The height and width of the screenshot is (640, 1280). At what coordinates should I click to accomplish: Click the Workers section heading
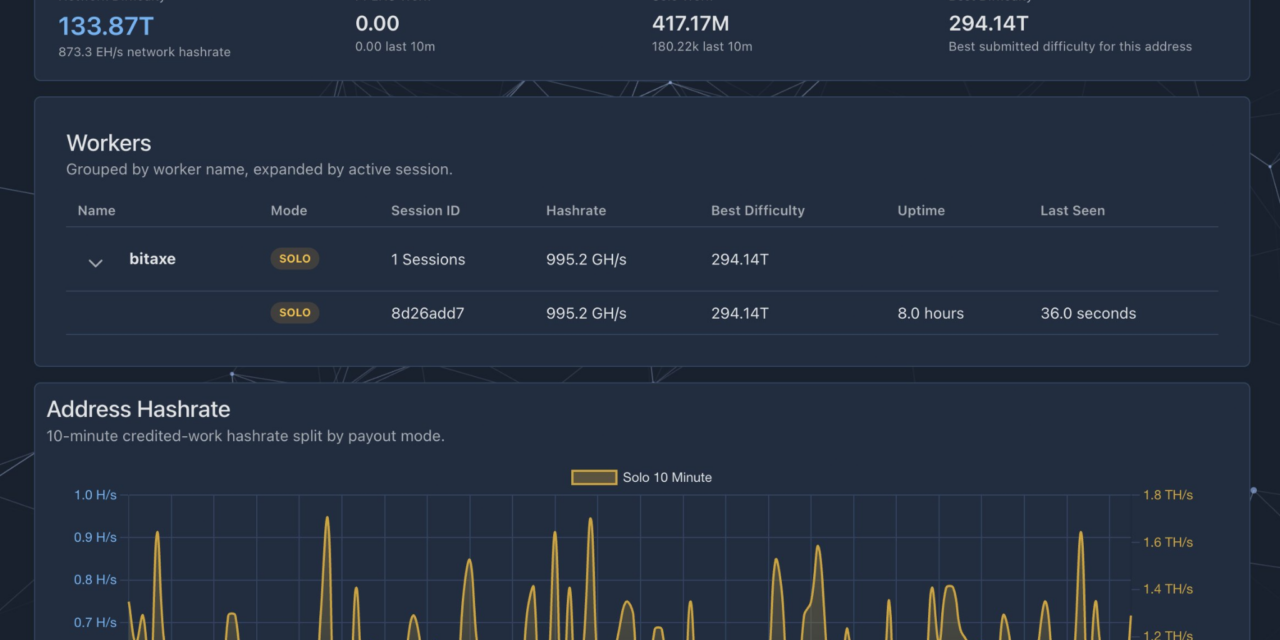pyautogui.click(x=109, y=143)
